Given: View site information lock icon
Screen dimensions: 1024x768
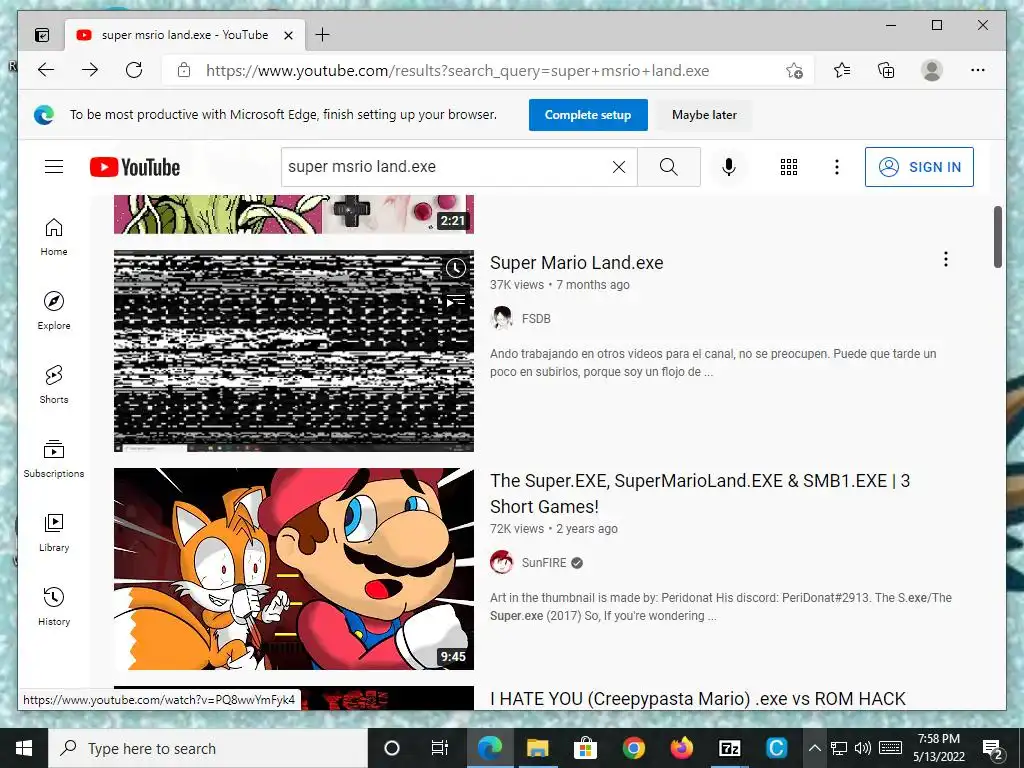Looking at the screenshot, I should (184, 70).
